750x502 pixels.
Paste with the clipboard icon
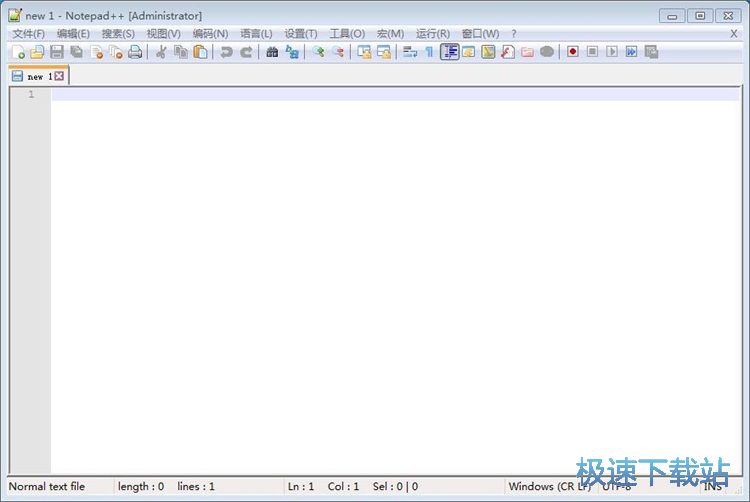coord(200,52)
